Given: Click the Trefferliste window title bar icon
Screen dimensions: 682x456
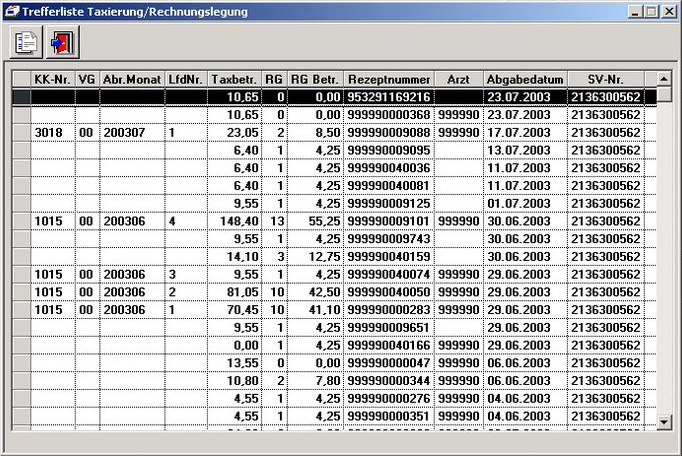Looking at the screenshot, I should pyautogui.click(x=12, y=11).
